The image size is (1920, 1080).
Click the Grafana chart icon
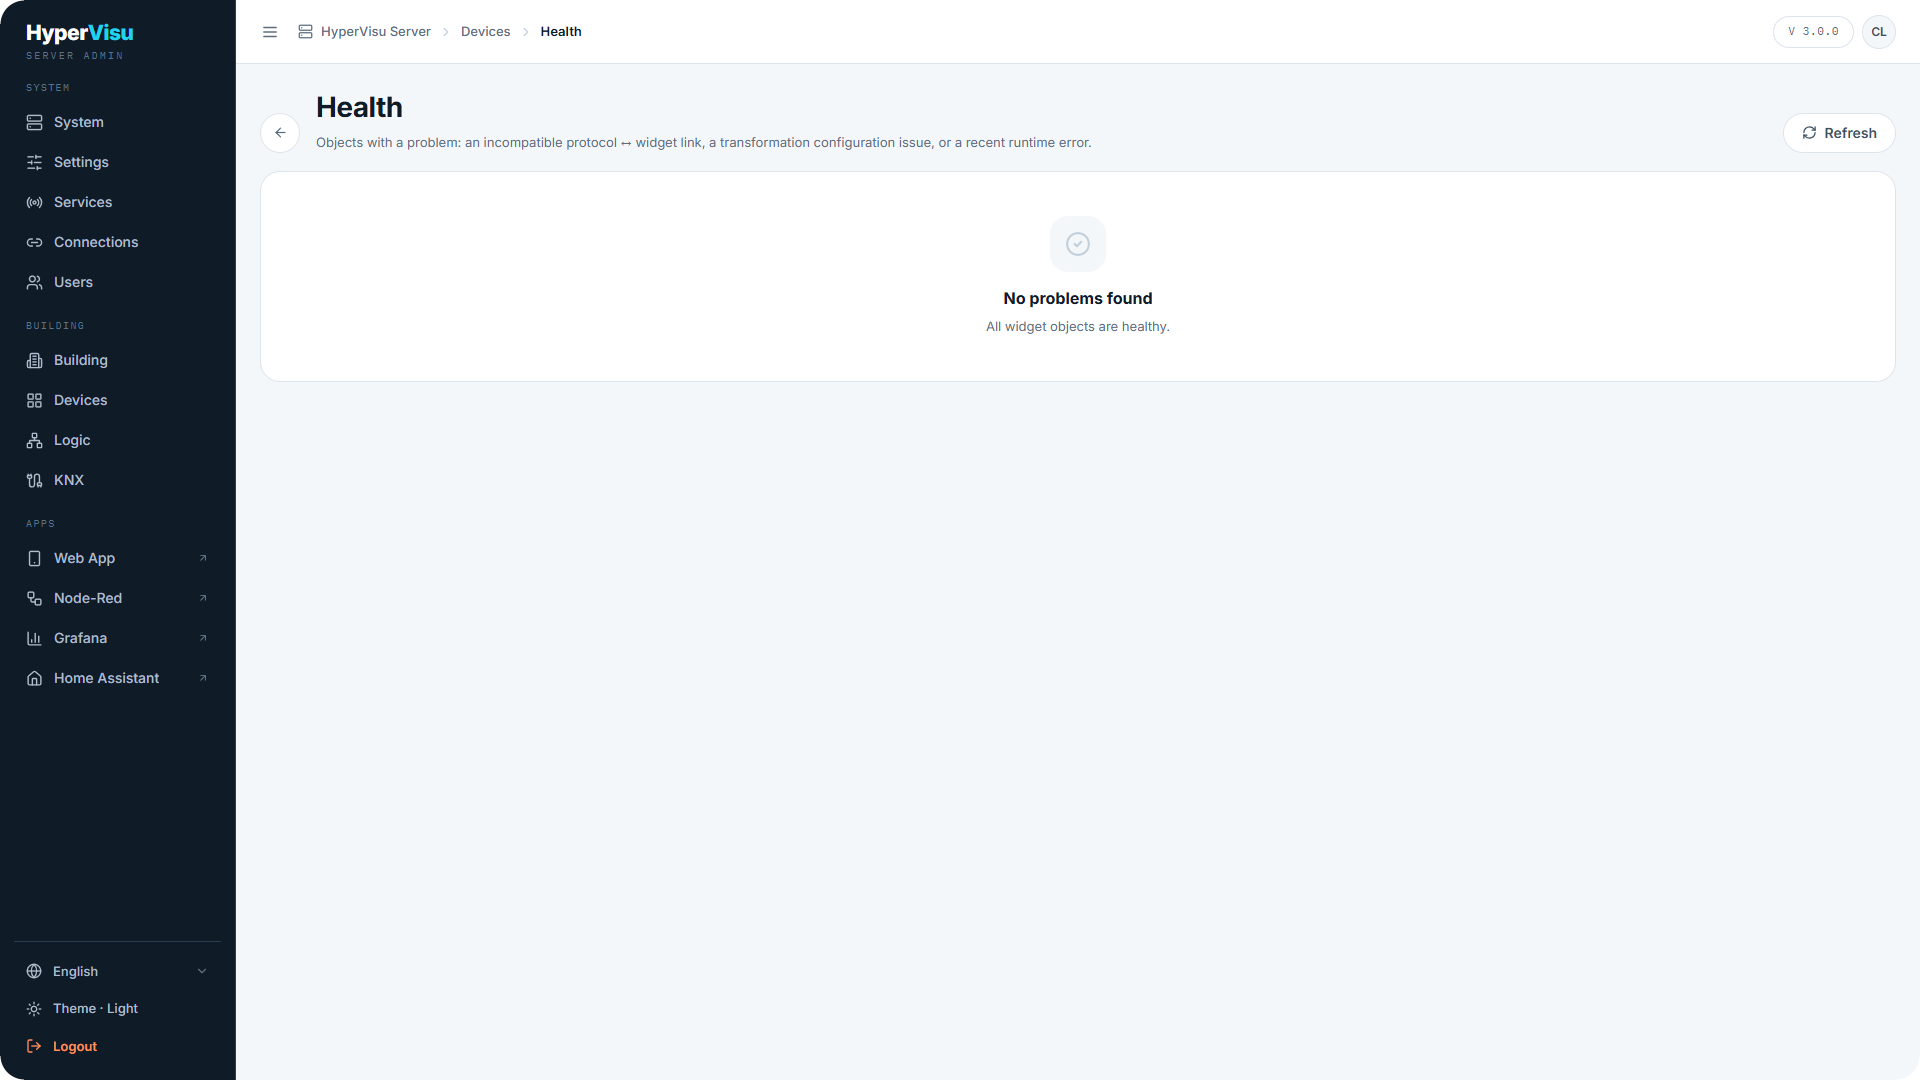click(34, 638)
